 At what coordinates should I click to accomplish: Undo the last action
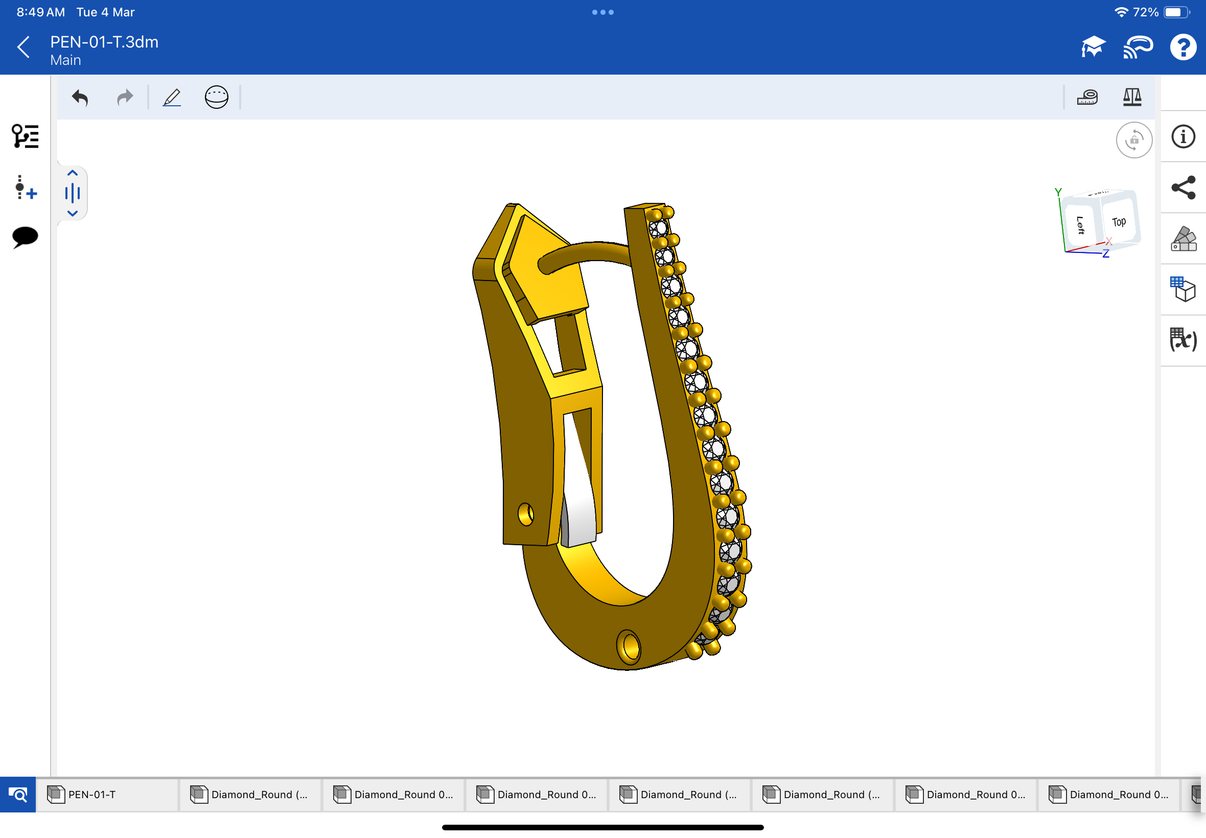(x=80, y=97)
